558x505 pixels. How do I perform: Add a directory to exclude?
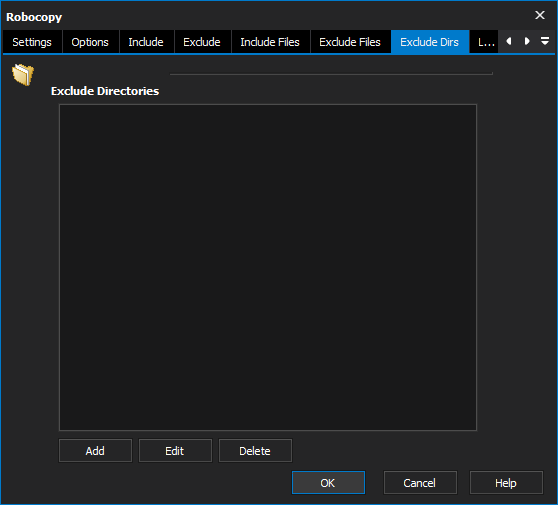[x=95, y=451]
